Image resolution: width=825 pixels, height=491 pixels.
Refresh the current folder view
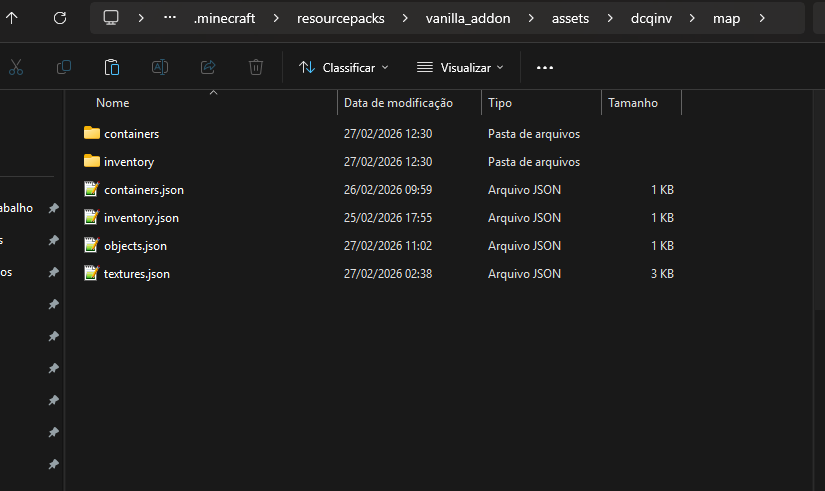coord(60,18)
